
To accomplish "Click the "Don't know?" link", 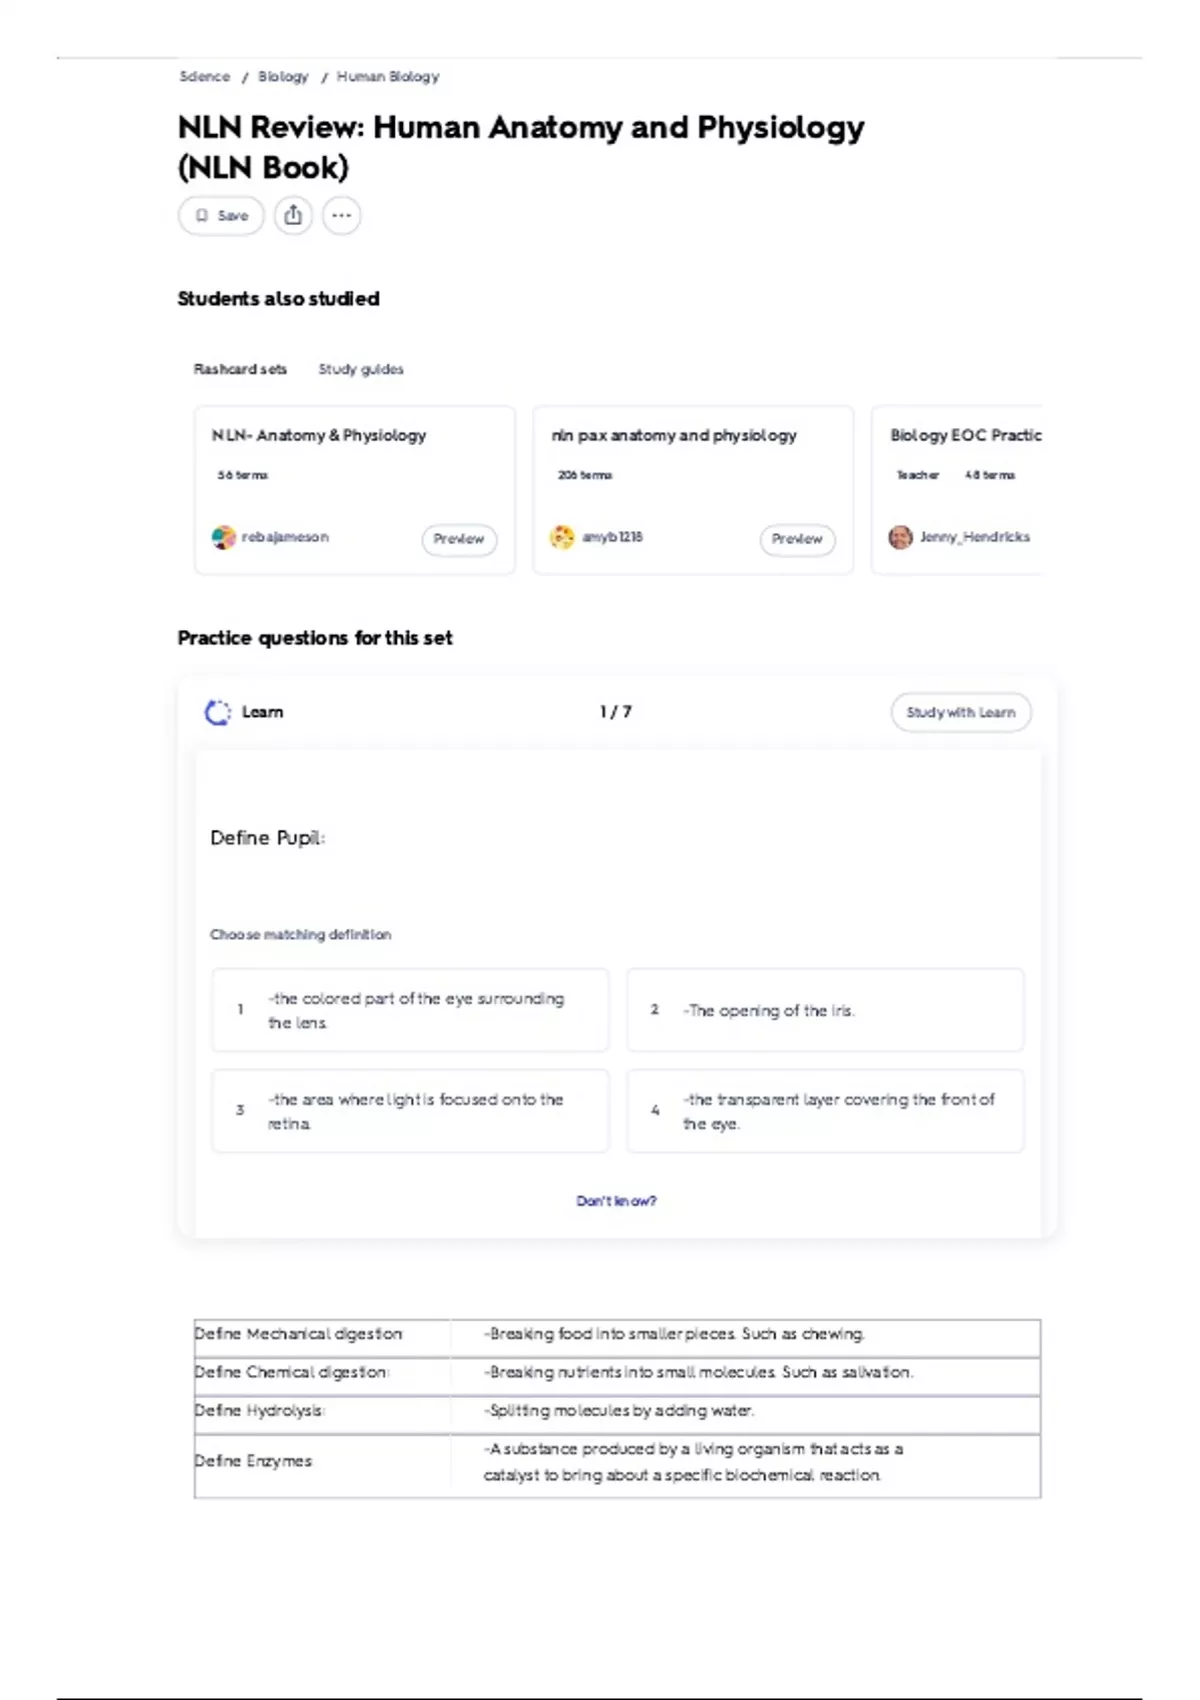I will tap(616, 1201).
